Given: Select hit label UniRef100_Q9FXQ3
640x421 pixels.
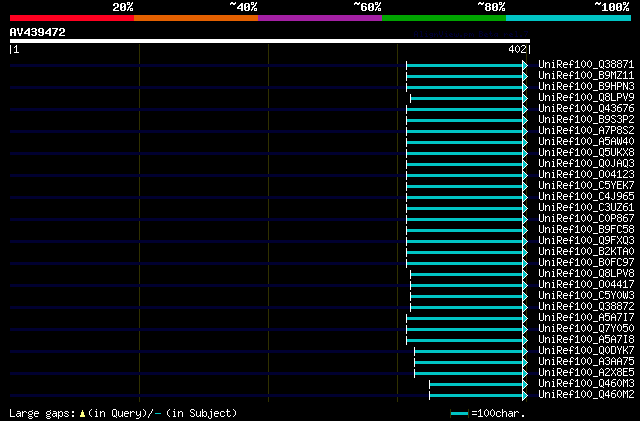Looking at the screenshot, I should 586,241.
